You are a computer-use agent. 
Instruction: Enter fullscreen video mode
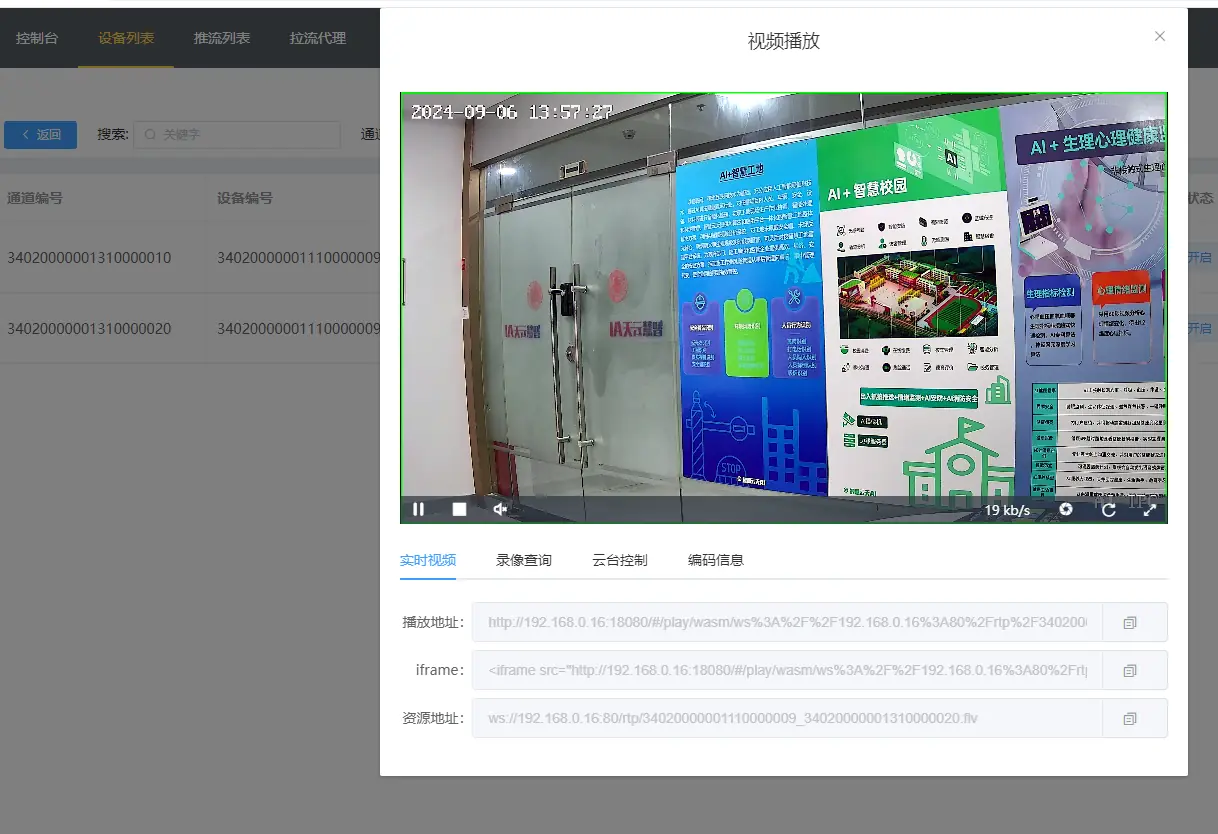click(1149, 510)
